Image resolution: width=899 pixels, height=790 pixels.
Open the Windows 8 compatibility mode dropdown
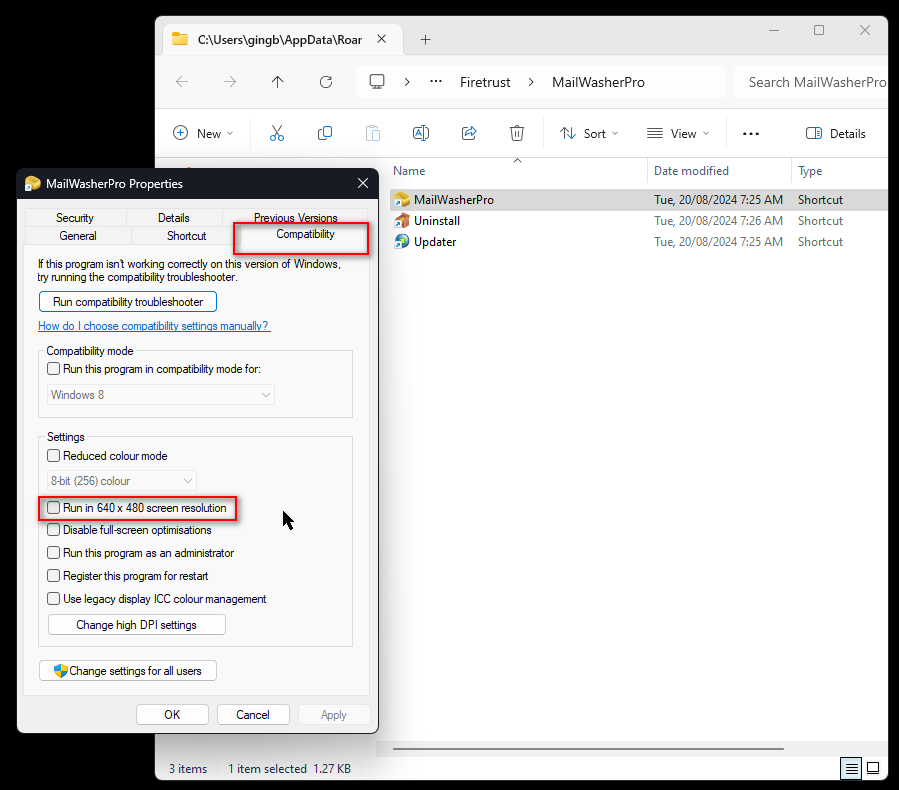click(x=161, y=394)
